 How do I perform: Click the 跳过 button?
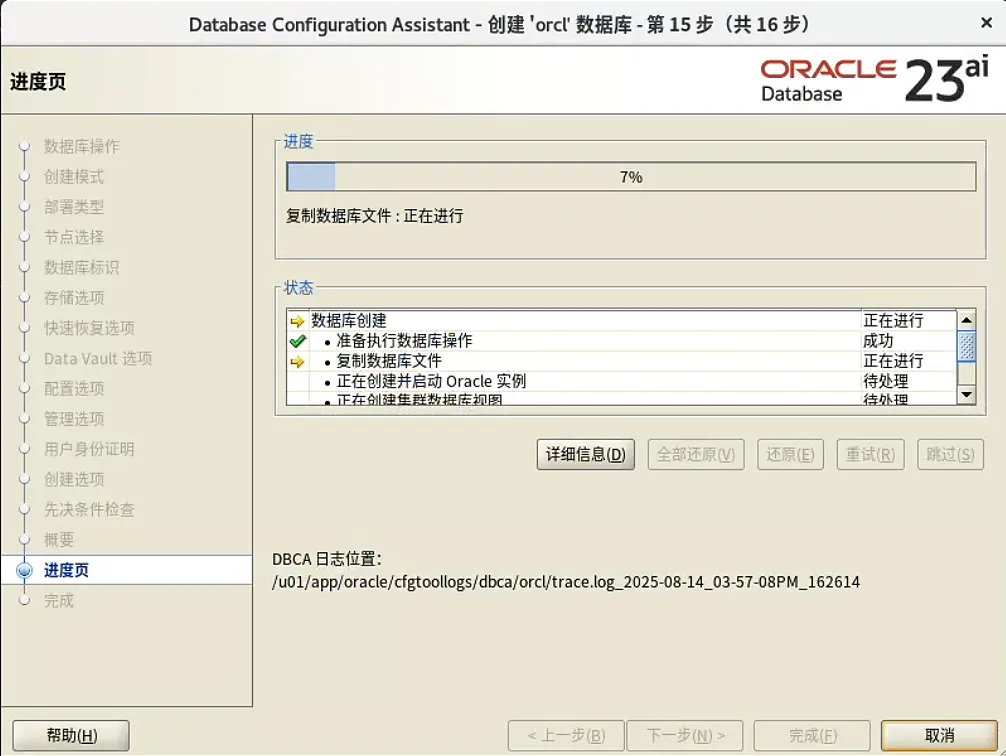tap(949, 454)
